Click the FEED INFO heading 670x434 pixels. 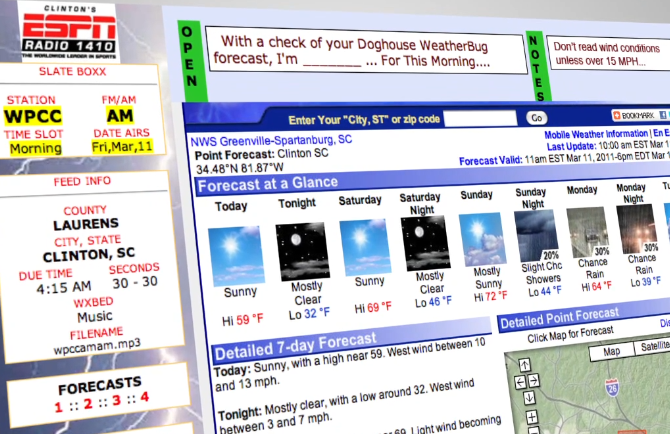point(82,181)
